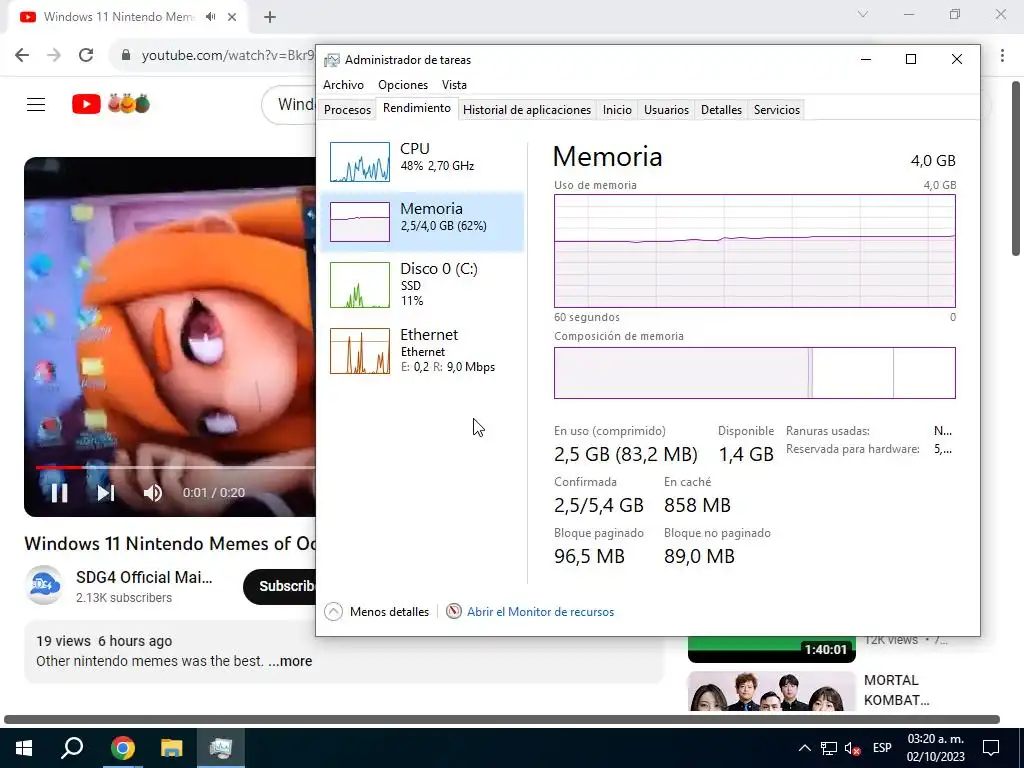This screenshot has height=768, width=1024.
Task: Show hidden system tray icons
Action: 805,748
